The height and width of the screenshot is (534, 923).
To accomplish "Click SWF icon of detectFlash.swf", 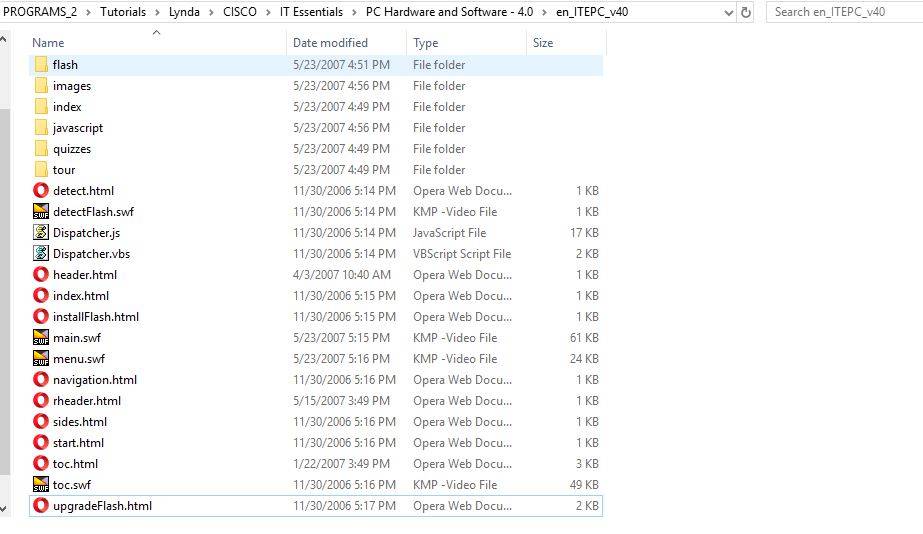I will [41, 211].
